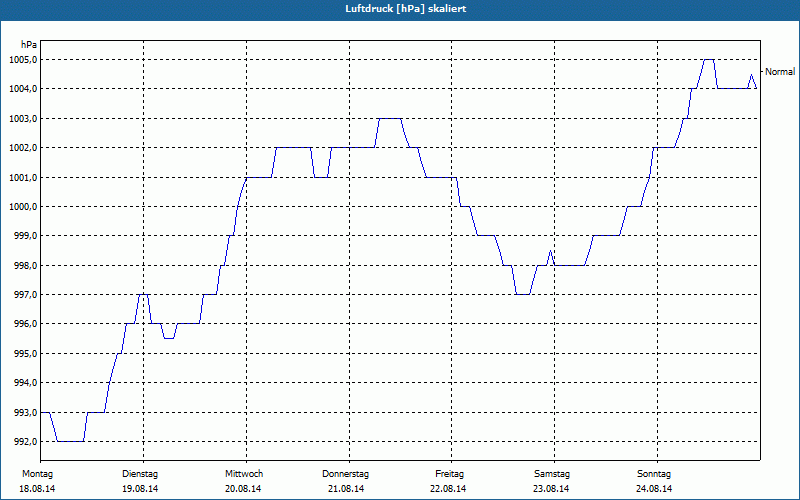Click the date 24.08.14
Screen dimensions: 800x500
point(654,489)
